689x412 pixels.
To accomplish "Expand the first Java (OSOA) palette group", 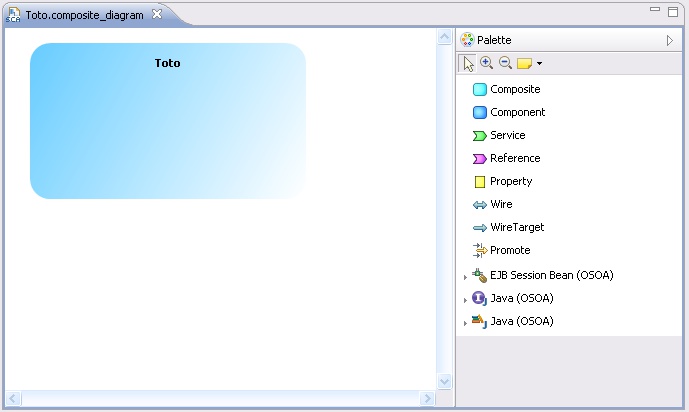I will click(x=465, y=299).
